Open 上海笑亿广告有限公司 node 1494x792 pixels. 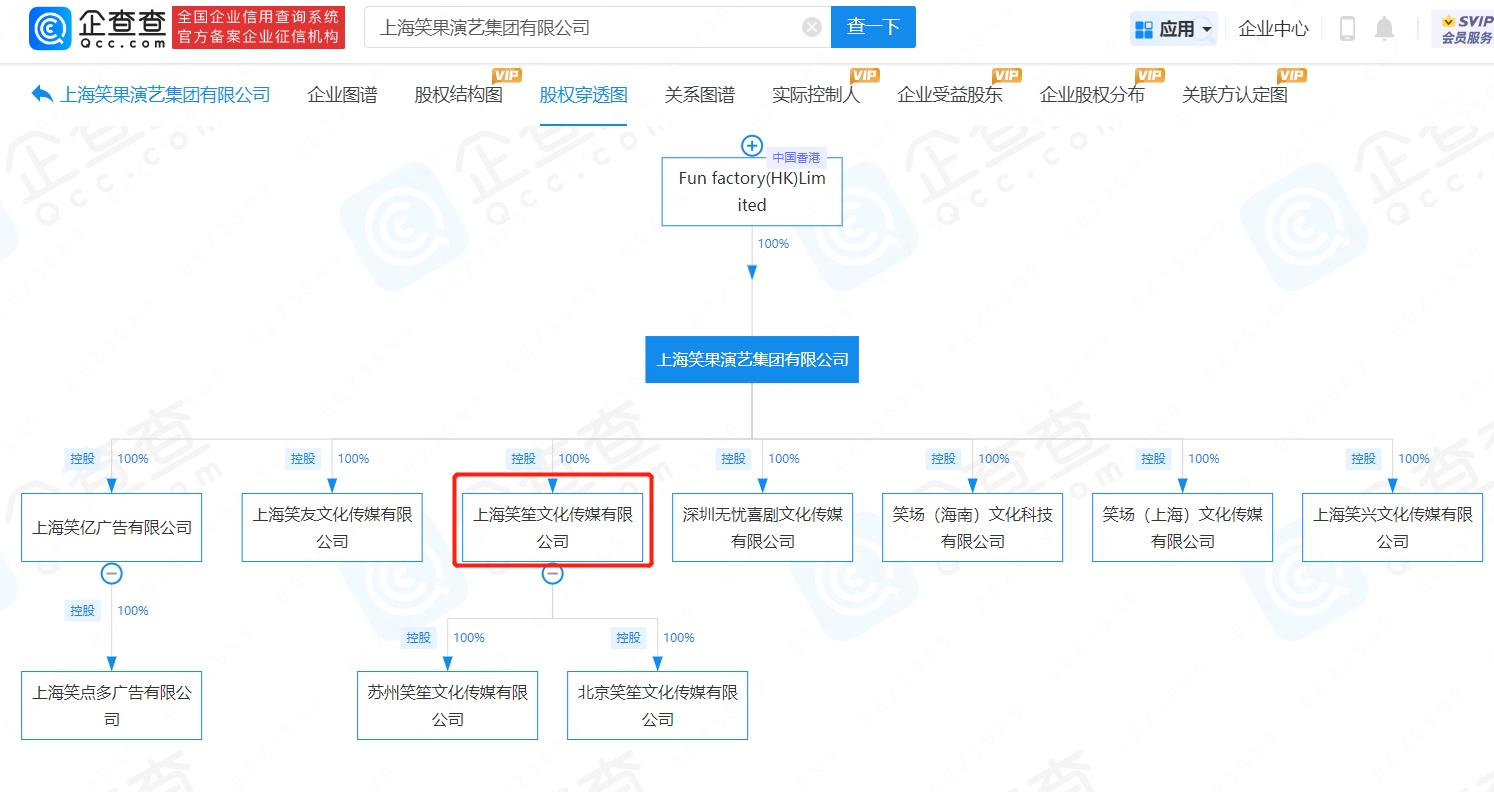point(112,527)
